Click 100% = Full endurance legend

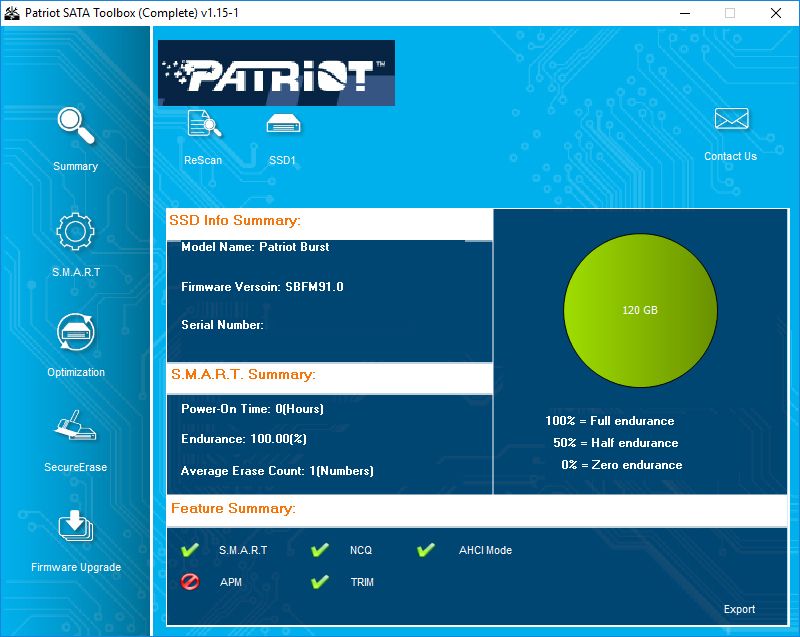(610, 421)
